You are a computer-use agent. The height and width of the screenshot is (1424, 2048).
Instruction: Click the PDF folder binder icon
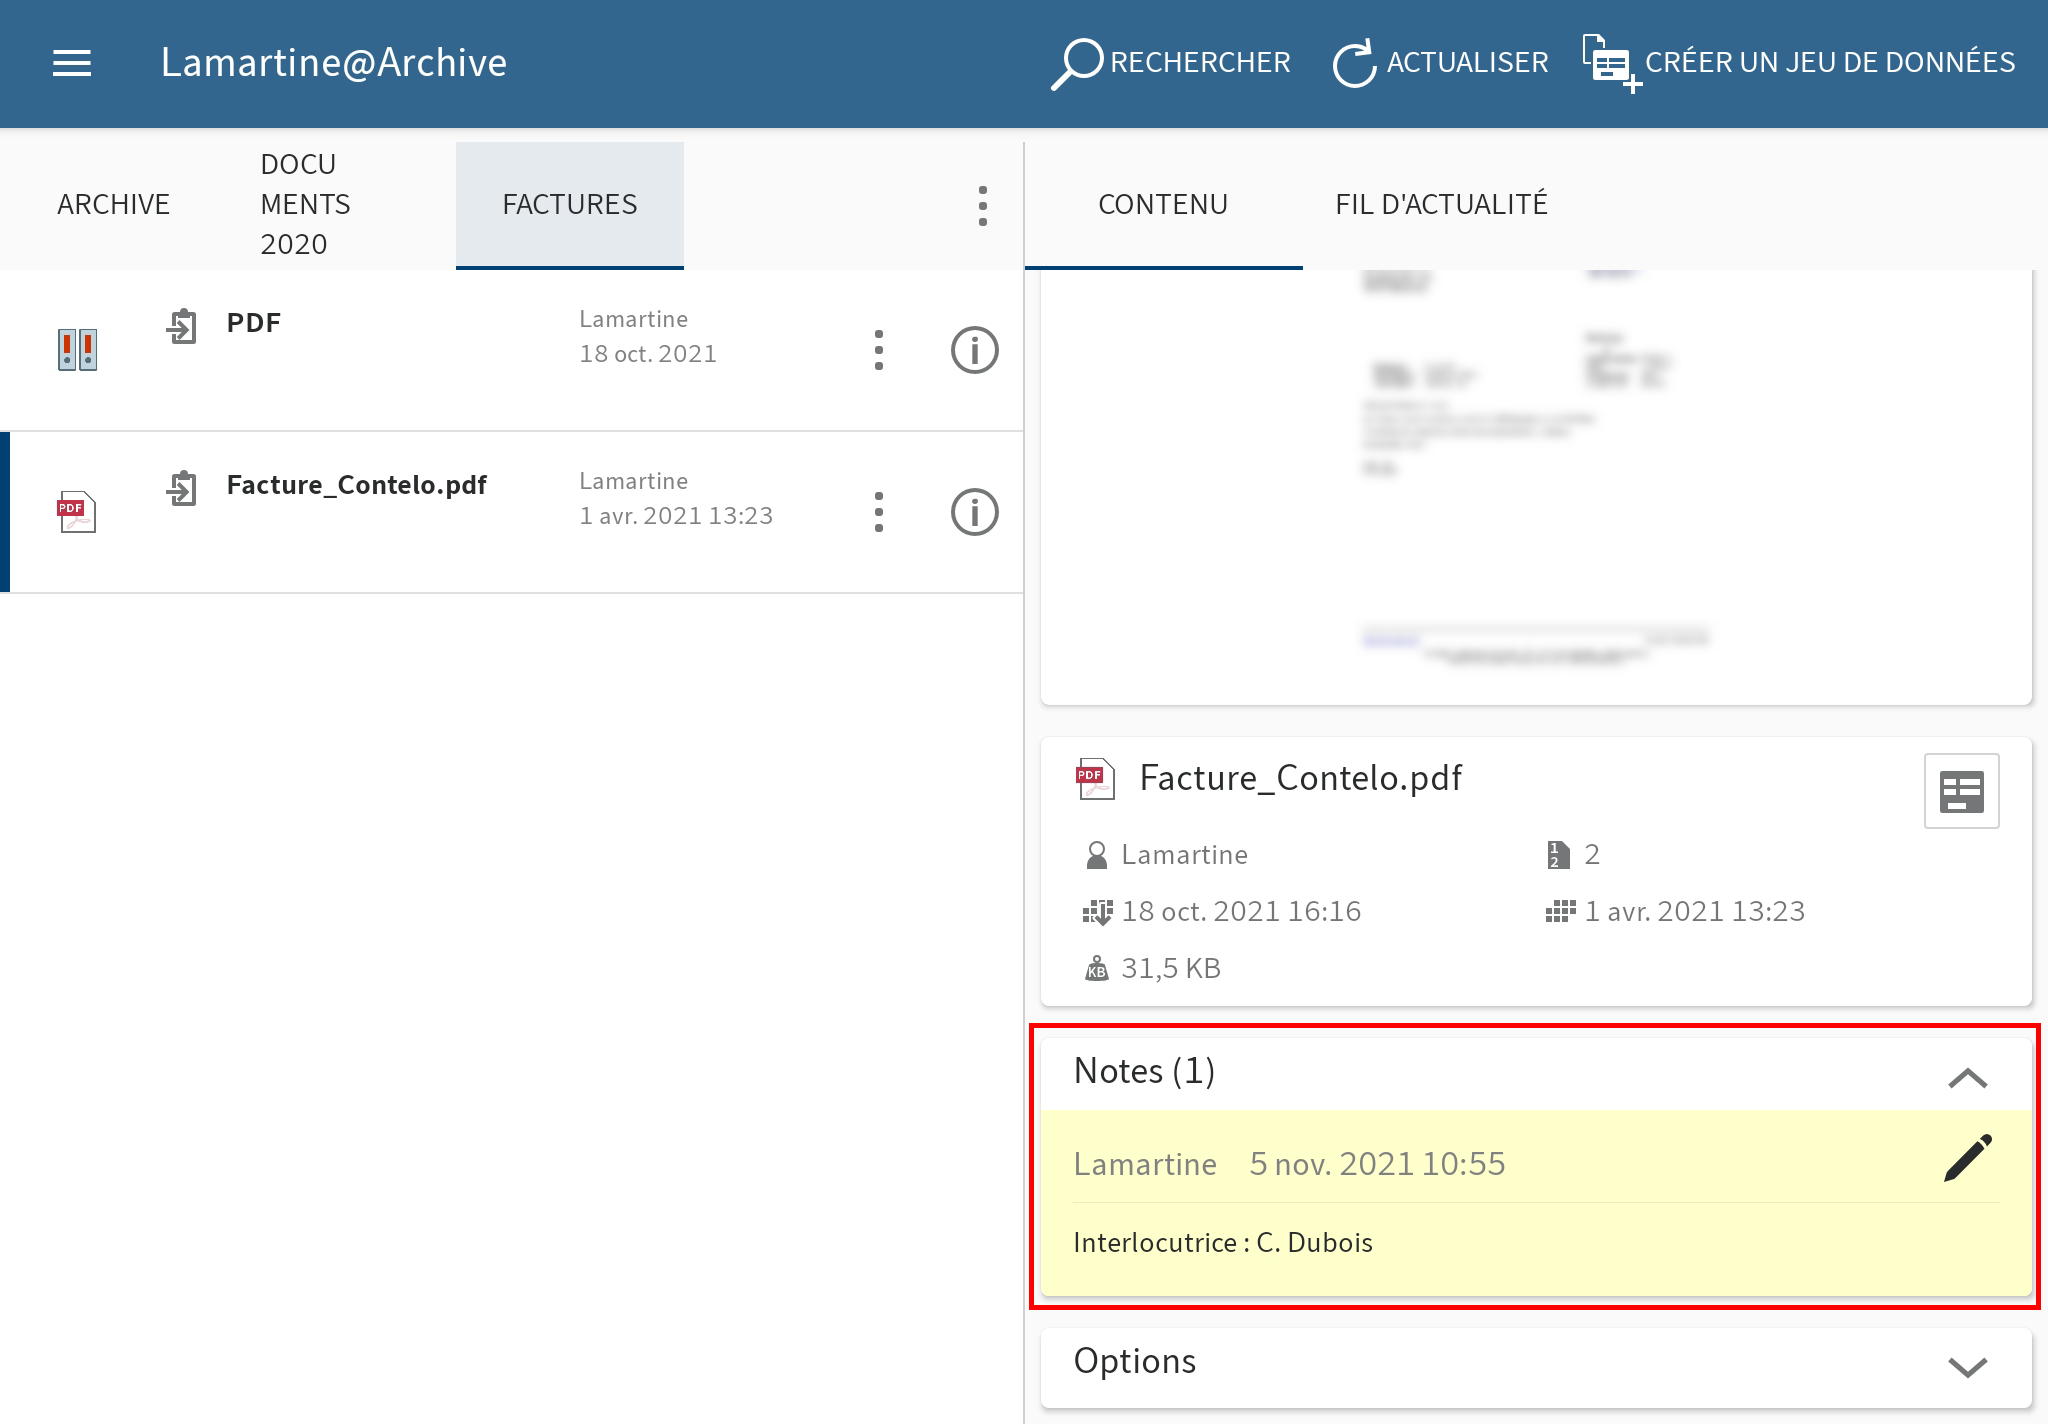click(x=77, y=350)
